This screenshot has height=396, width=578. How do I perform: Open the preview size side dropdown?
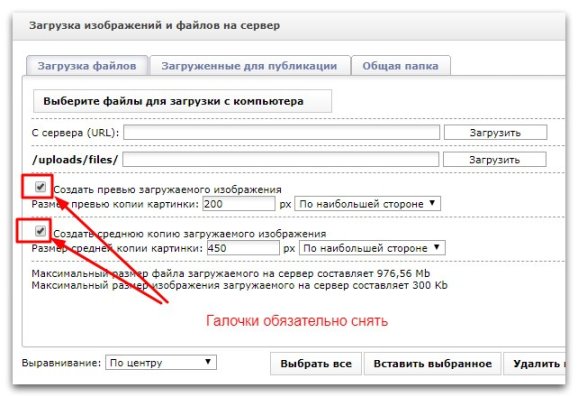(x=367, y=204)
